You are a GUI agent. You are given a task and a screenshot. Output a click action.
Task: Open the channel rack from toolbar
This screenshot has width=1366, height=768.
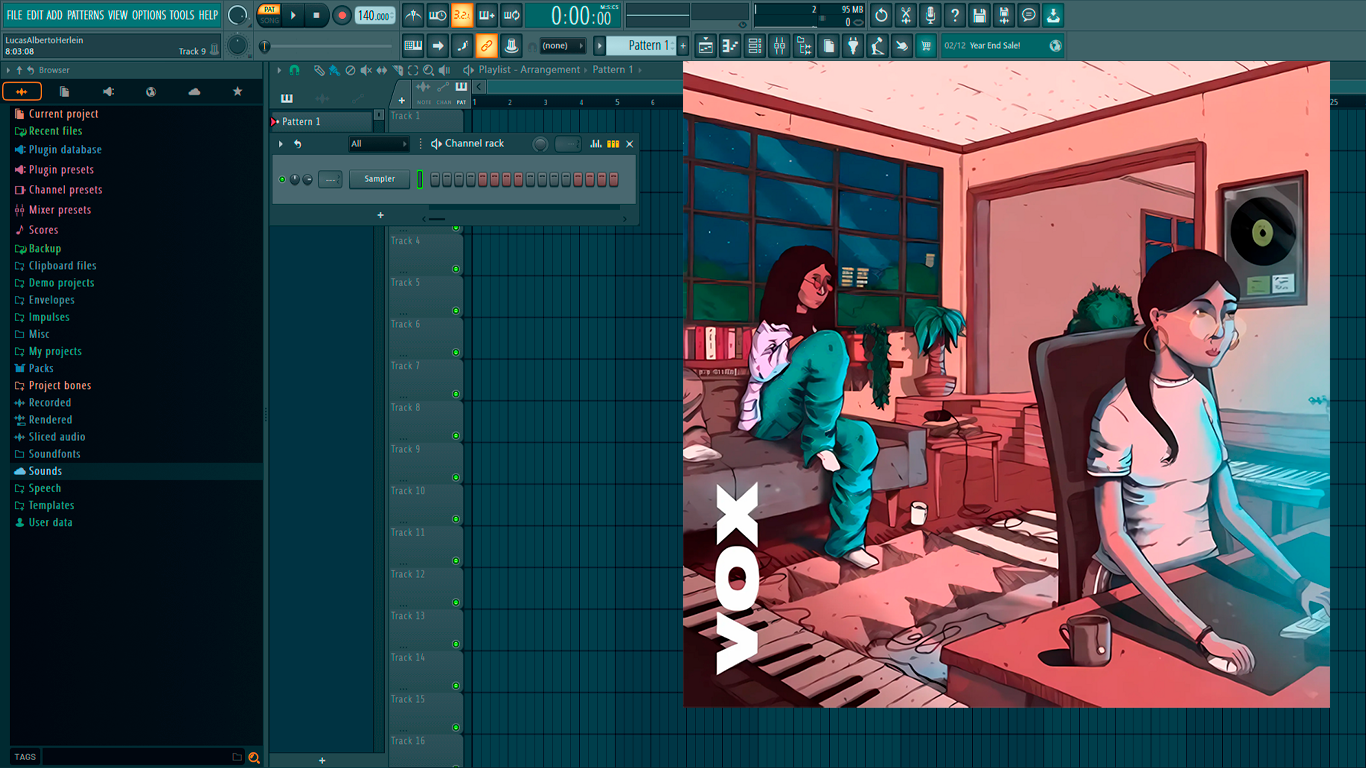click(x=754, y=45)
